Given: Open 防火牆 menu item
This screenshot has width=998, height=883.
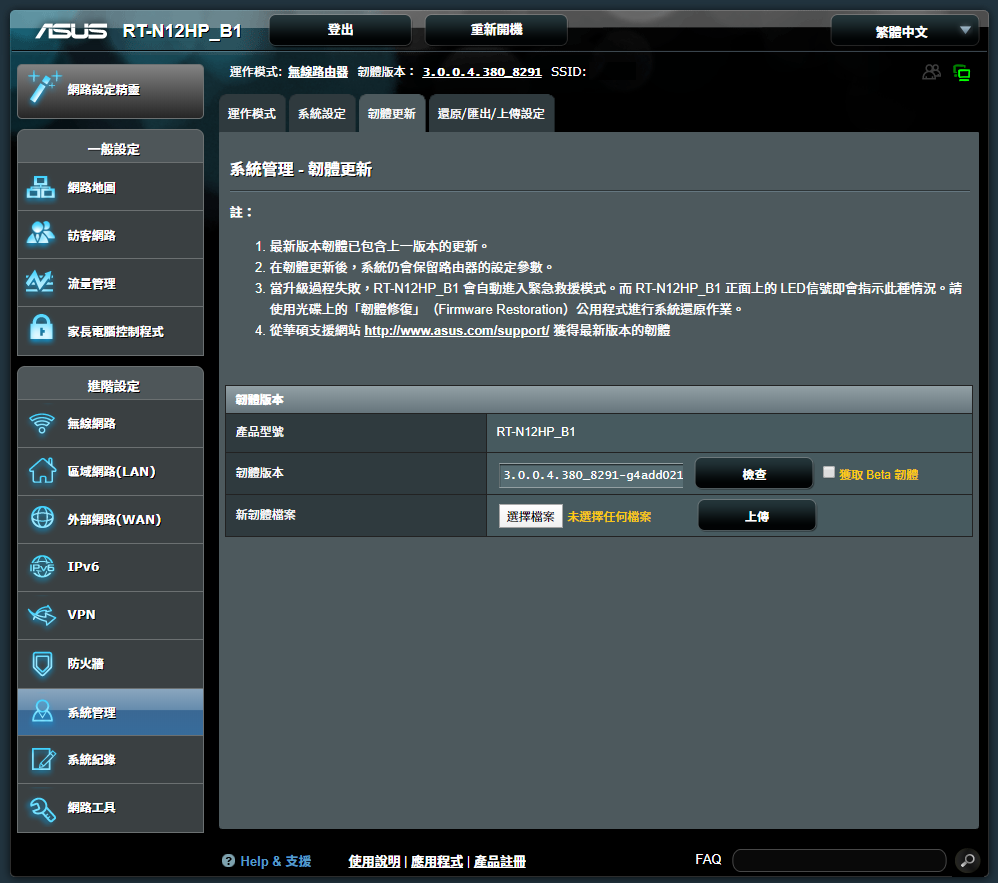Looking at the screenshot, I should (x=111, y=663).
